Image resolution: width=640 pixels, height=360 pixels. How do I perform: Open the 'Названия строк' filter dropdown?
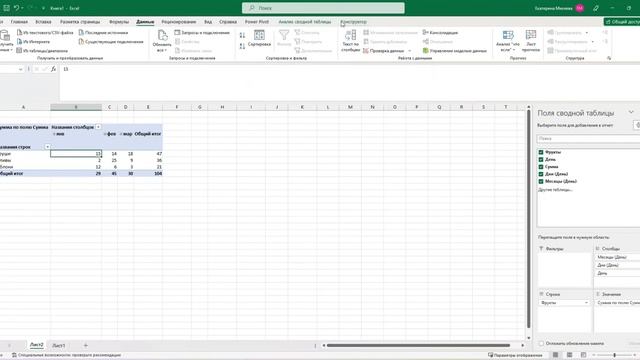click(x=47, y=147)
